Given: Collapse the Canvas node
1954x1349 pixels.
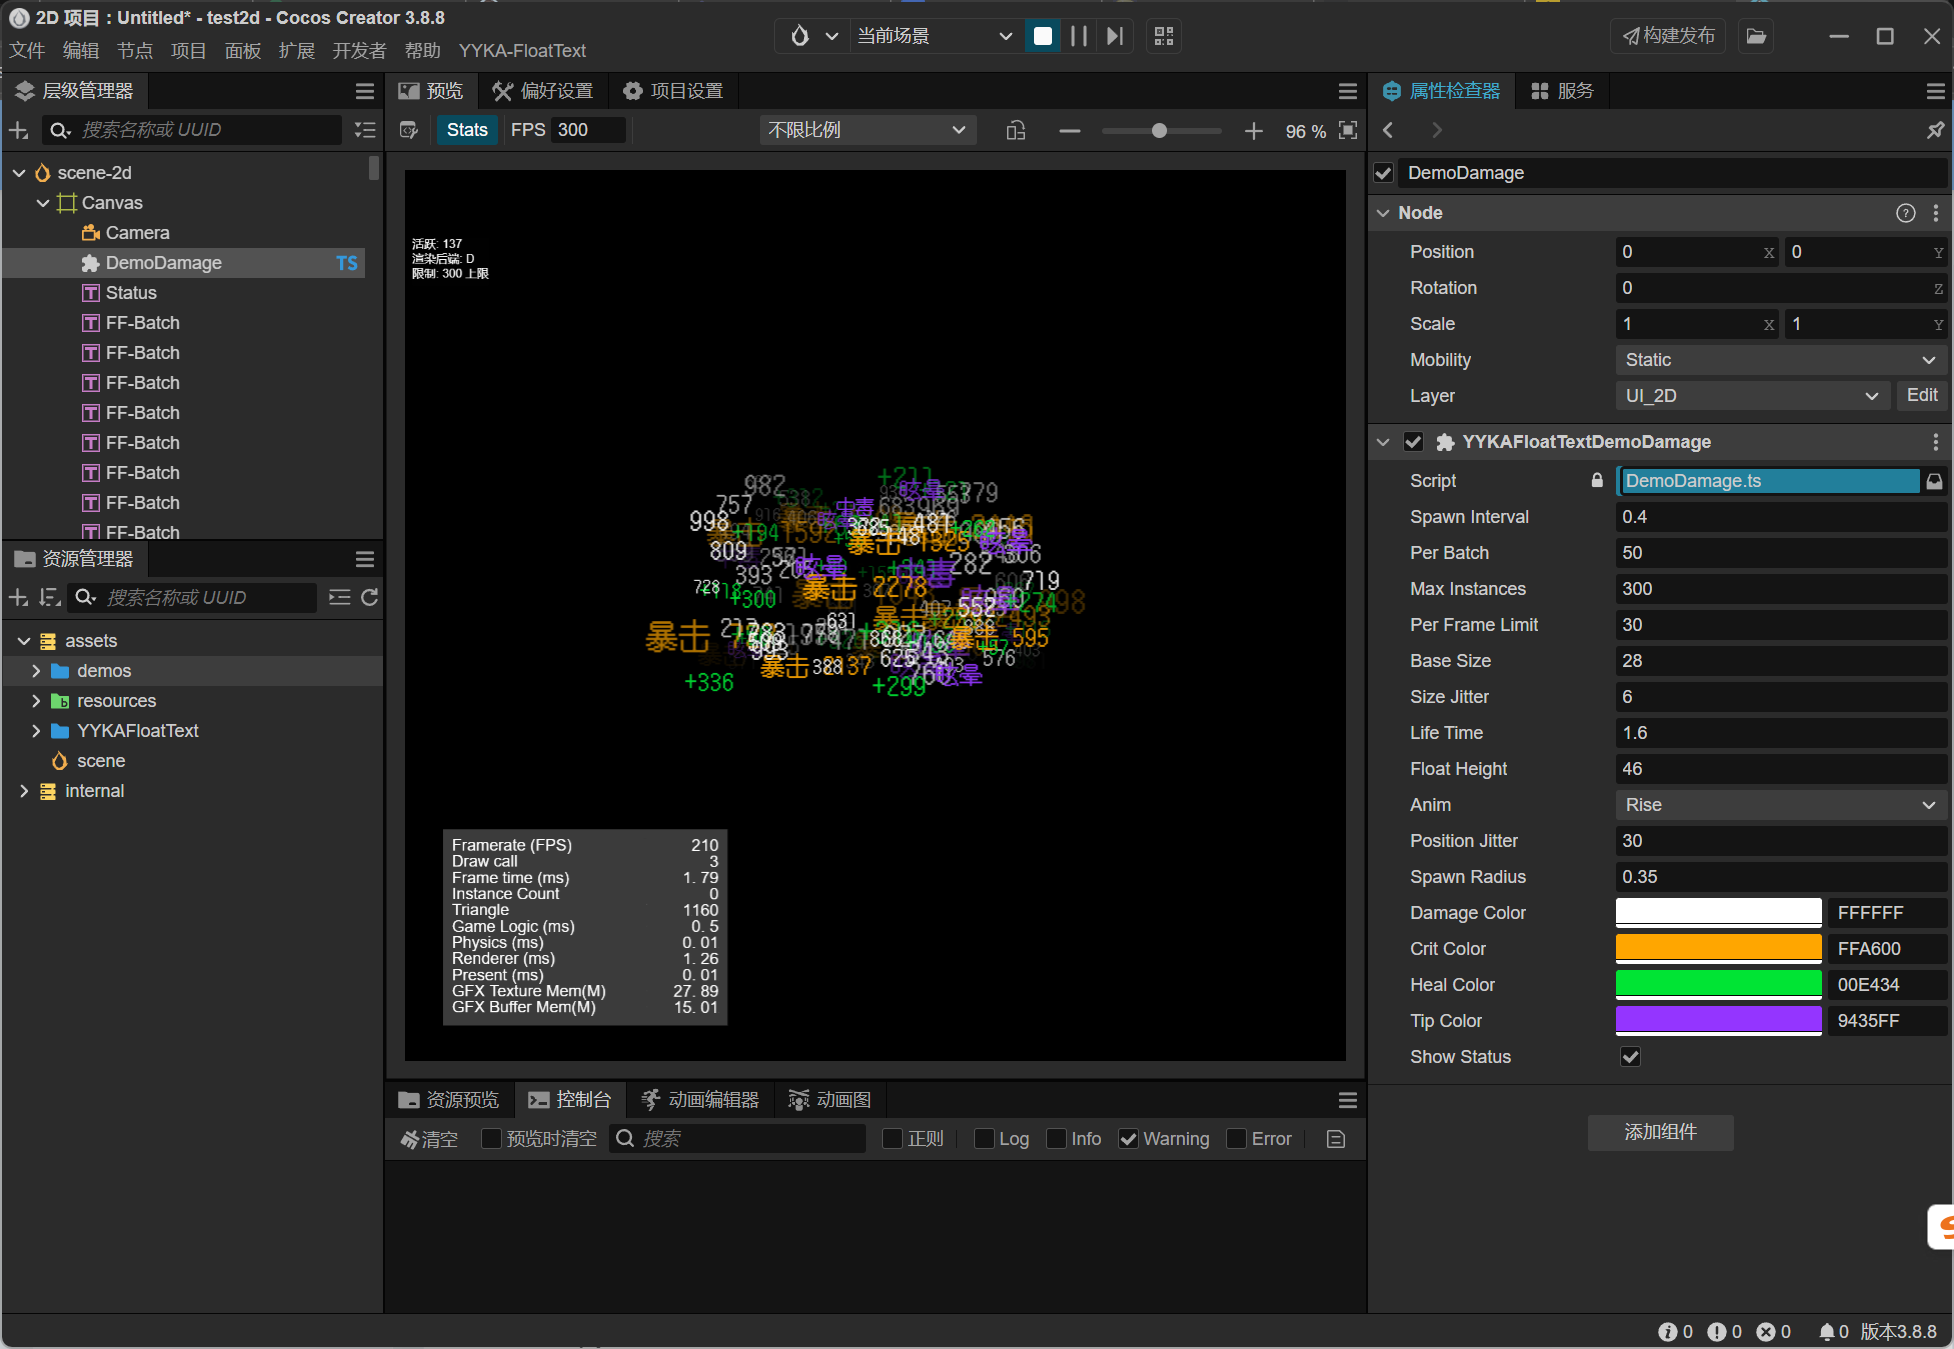Looking at the screenshot, I should click(43, 203).
